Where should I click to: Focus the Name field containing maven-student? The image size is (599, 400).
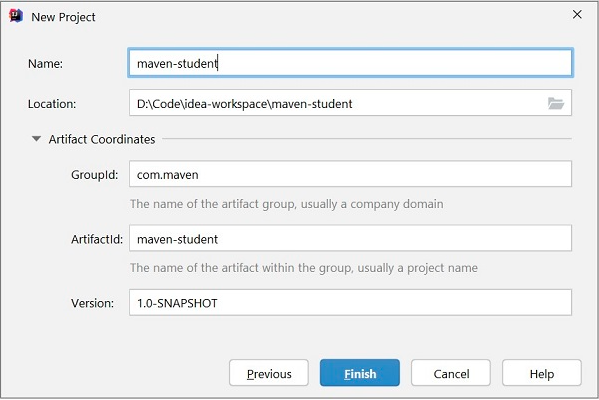click(350, 63)
